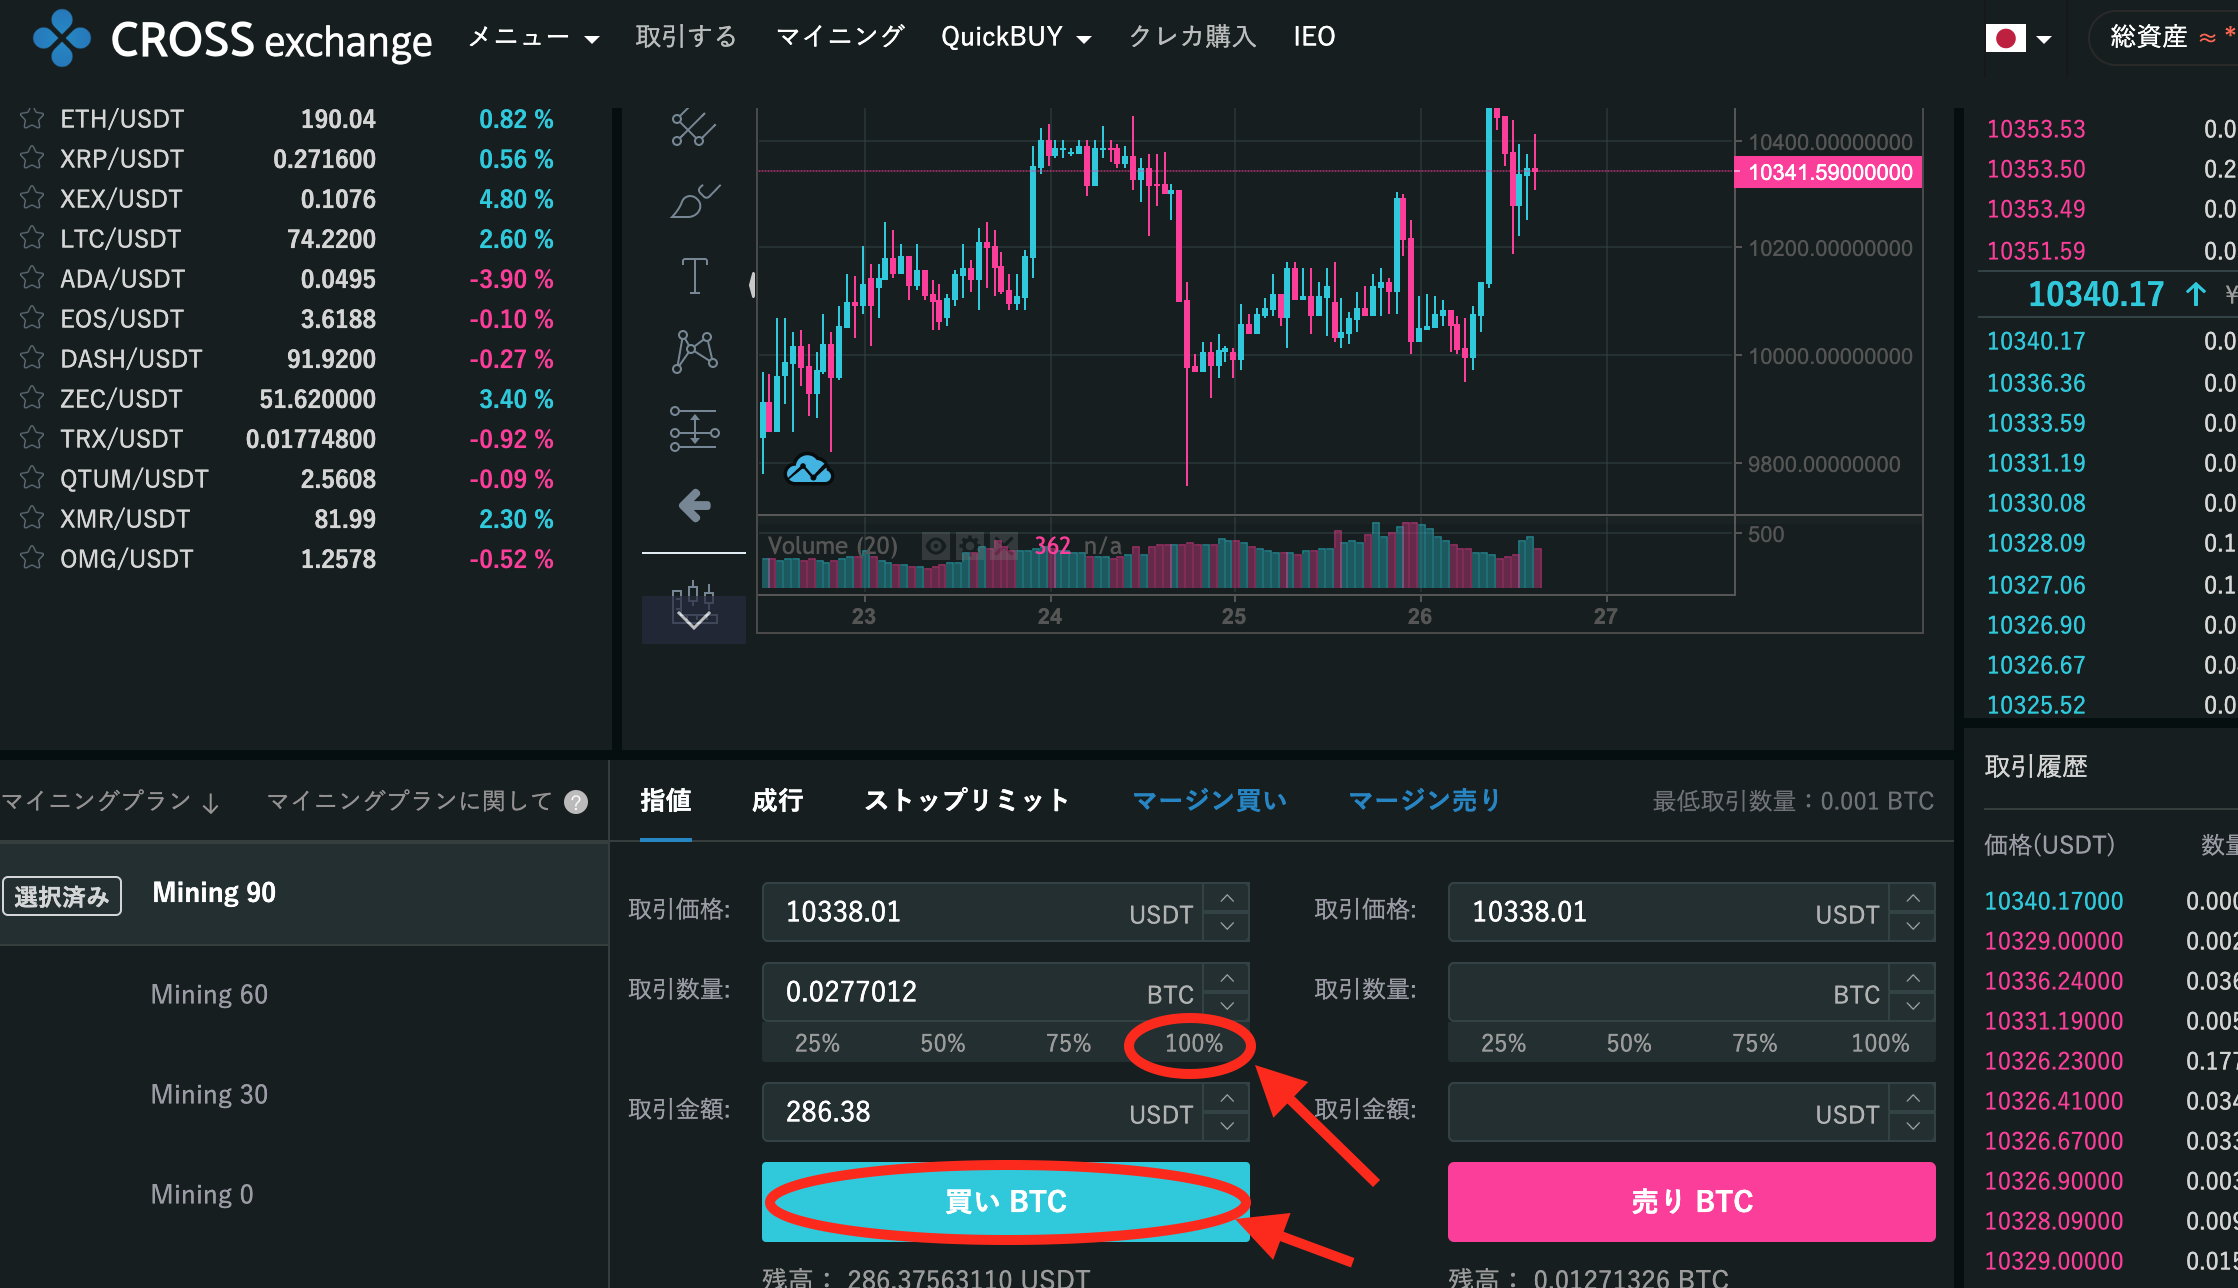Open help for マイニングプランに関して

click(576, 802)
